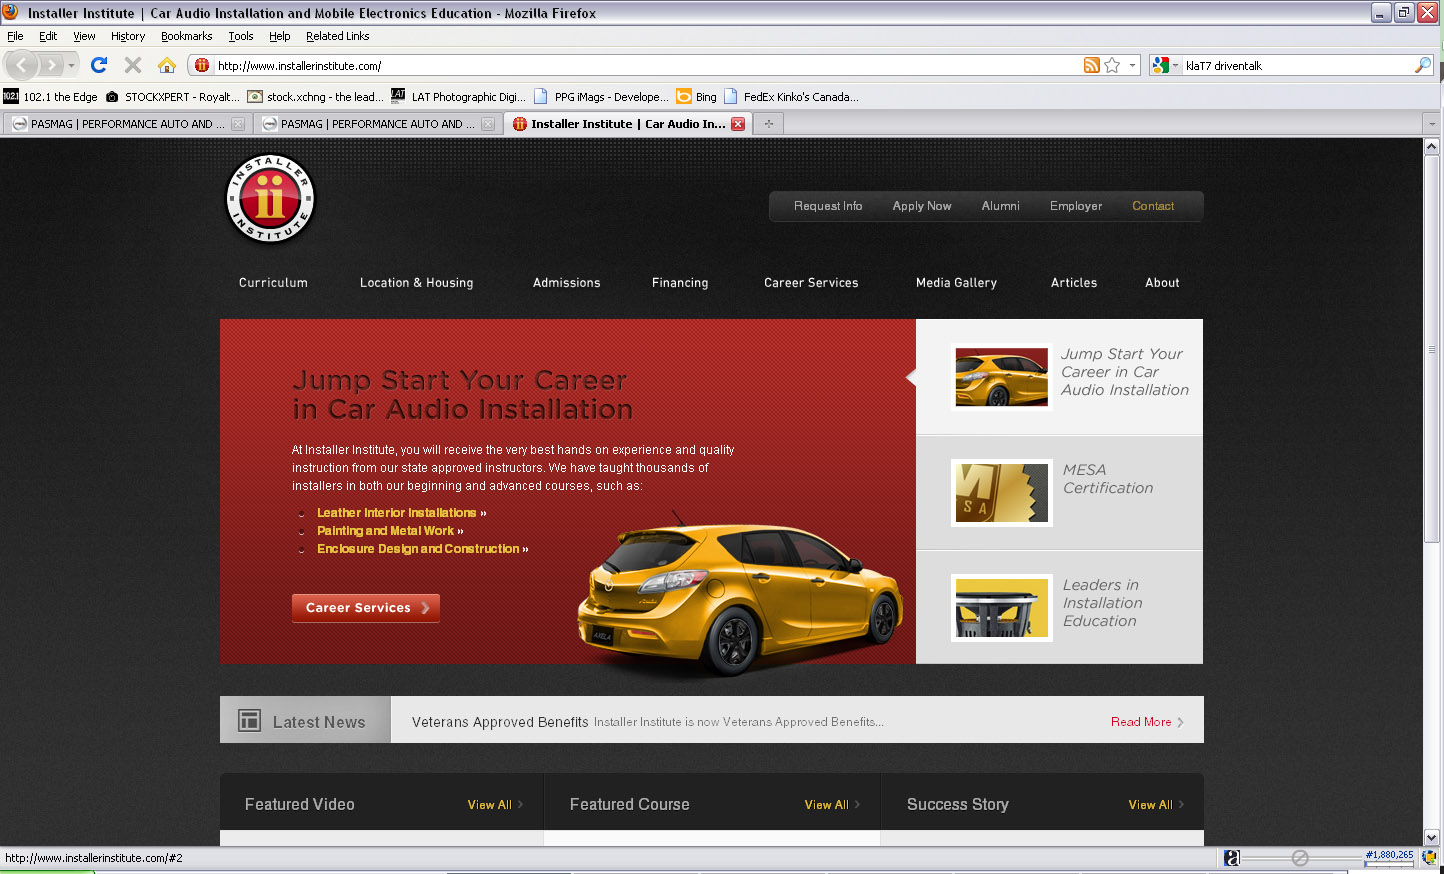This screenshot has width=1444, height=874.
Task: Close the first PASMAG tab
Action: click(238, 124)
